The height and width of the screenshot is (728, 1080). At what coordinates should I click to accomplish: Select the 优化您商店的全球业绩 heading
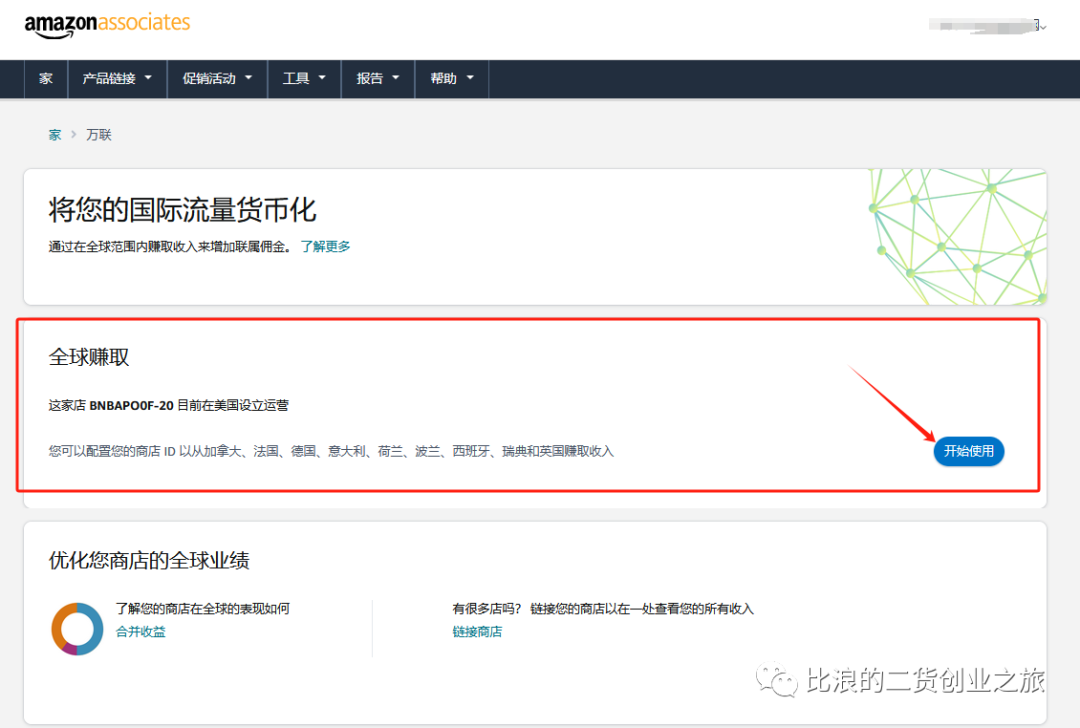click(149, 560)
